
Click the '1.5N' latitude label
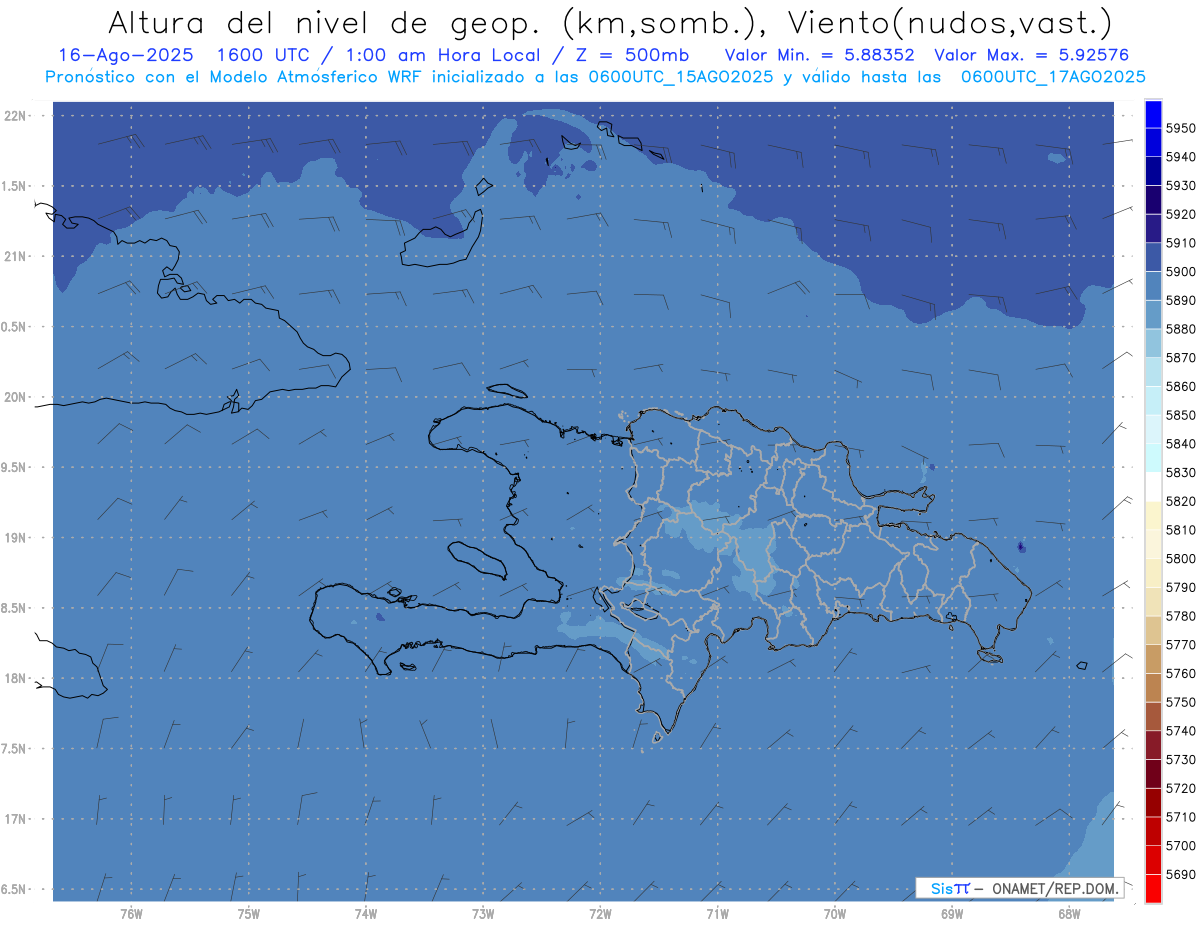point(15,186)
